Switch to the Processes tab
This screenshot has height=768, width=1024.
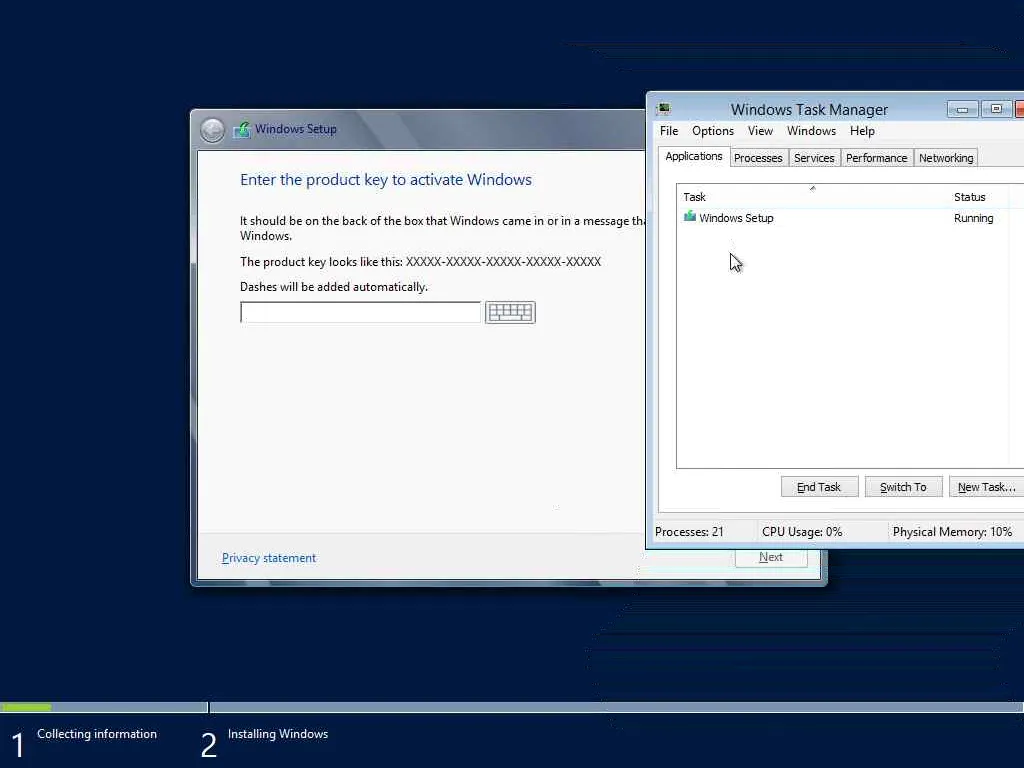[x=758, y=158]
